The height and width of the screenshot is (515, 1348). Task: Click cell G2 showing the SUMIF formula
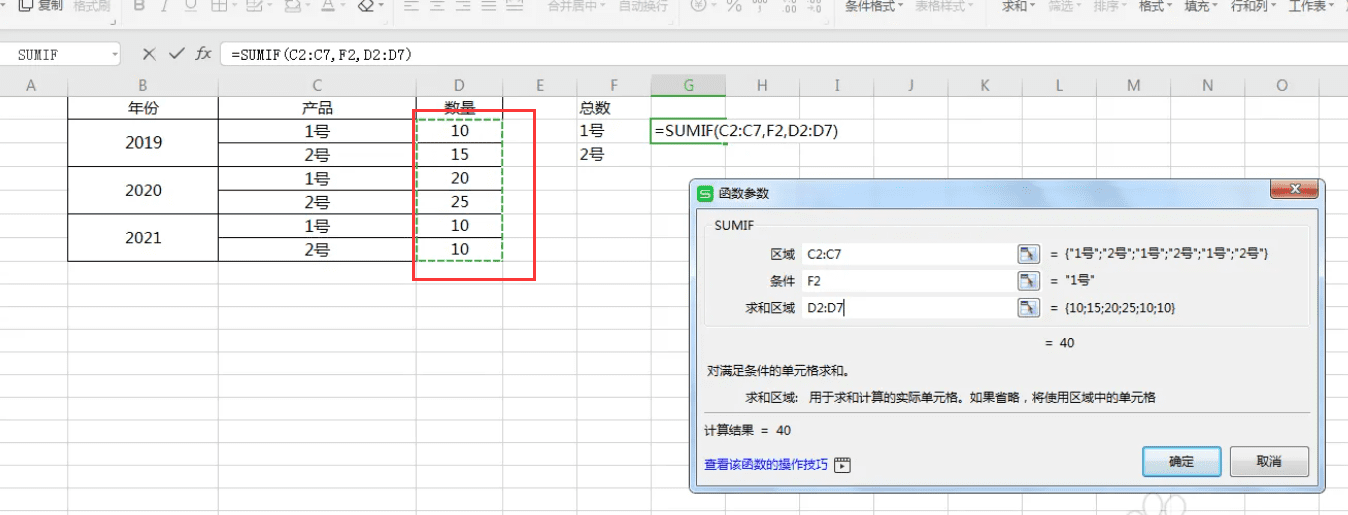(688, 131)
